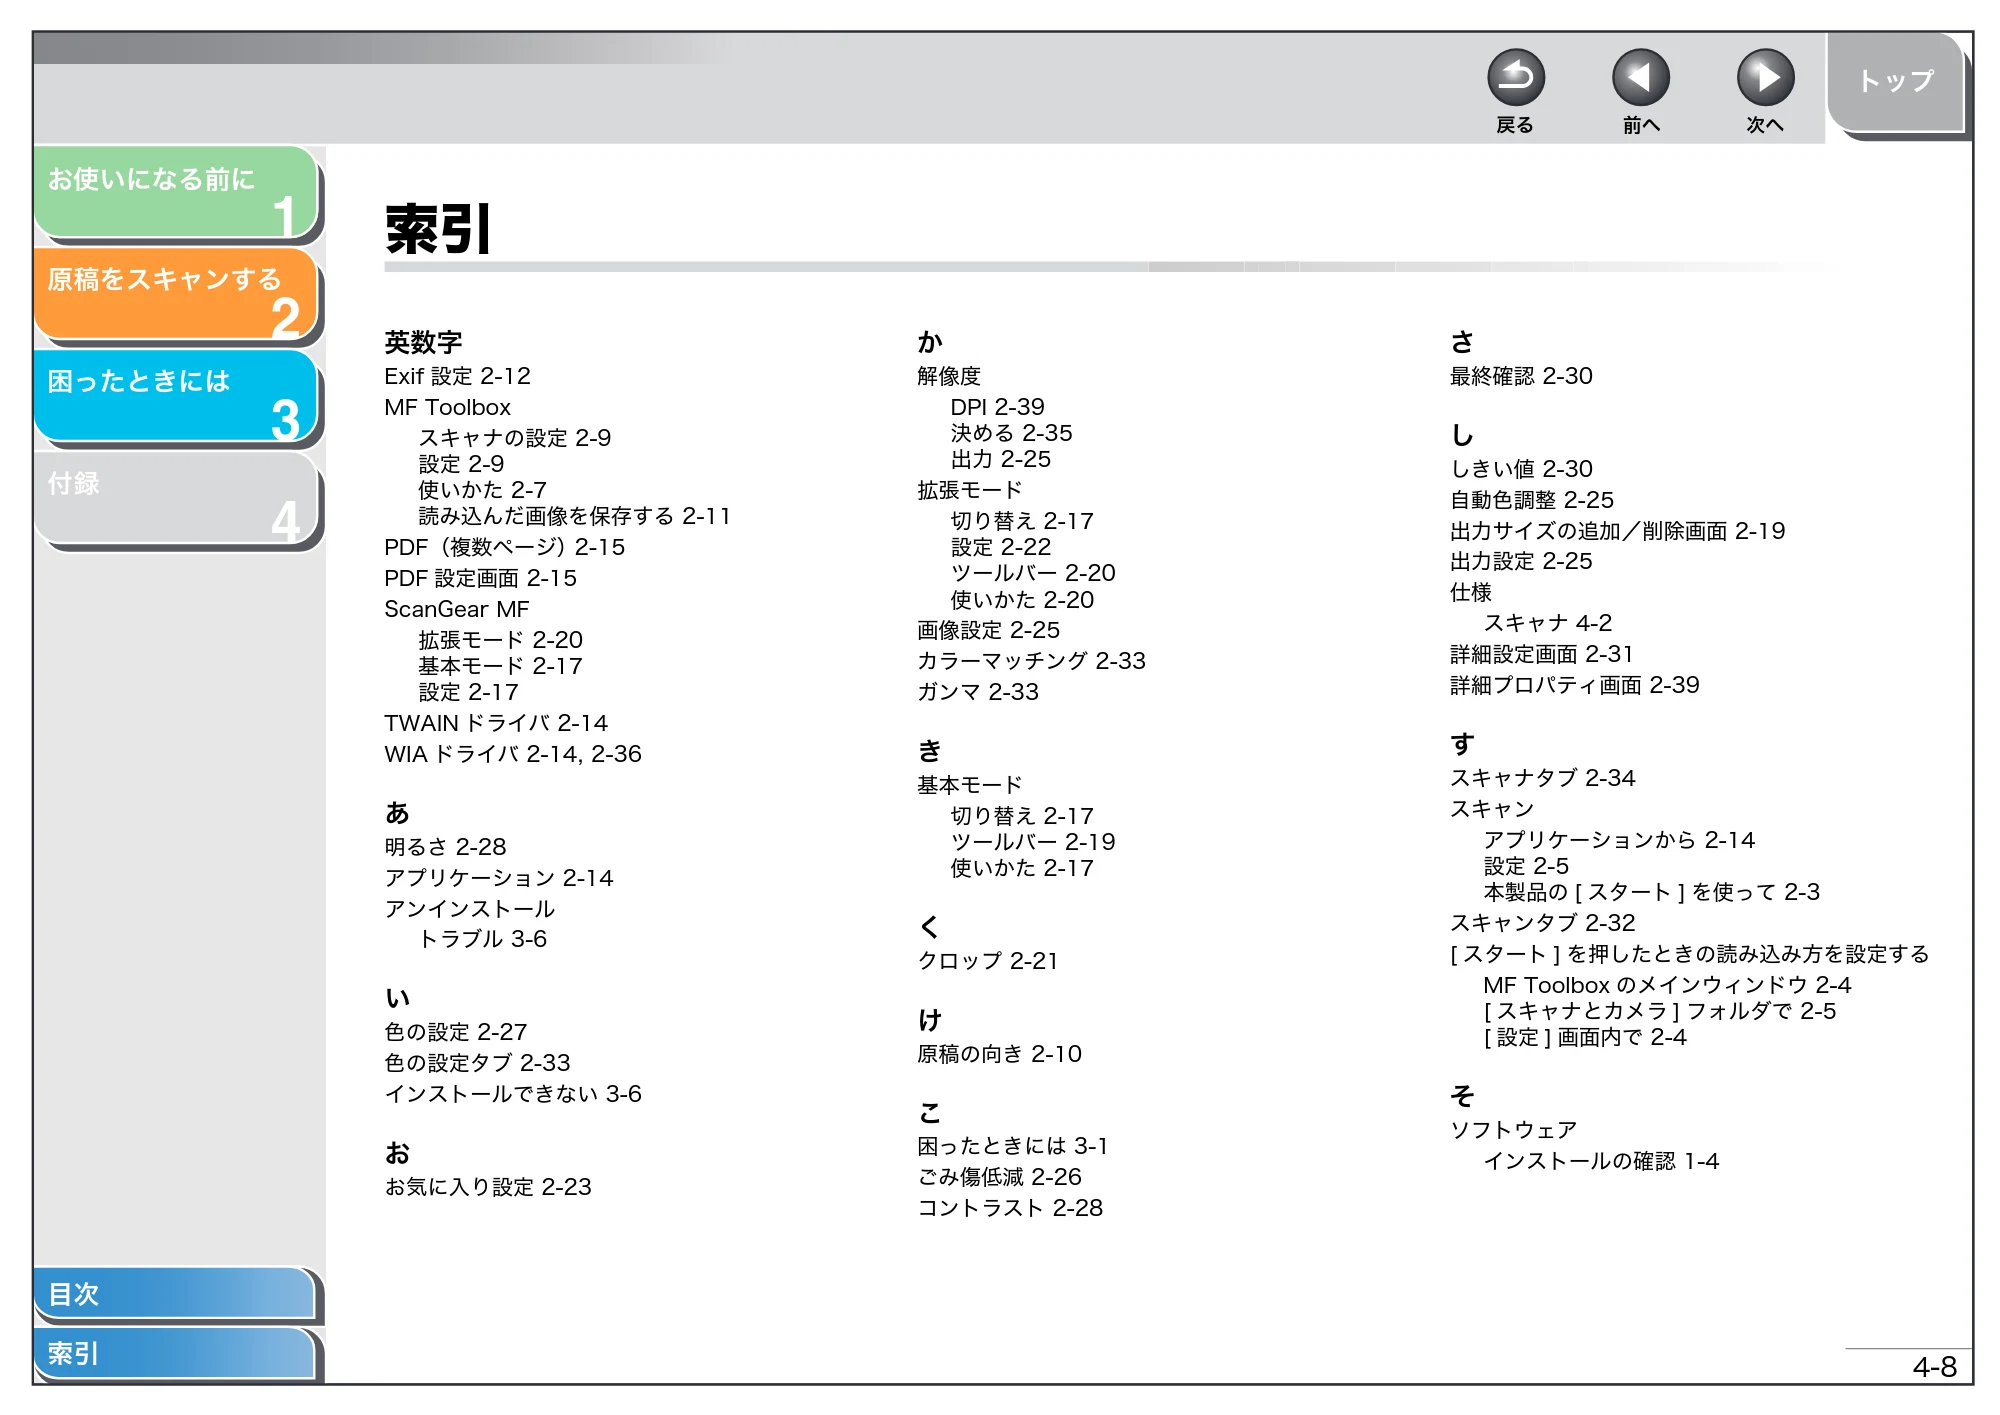
Task: Click the 戻る (back) round icon
Action: pyautogui.click(x=1515, y=78)
